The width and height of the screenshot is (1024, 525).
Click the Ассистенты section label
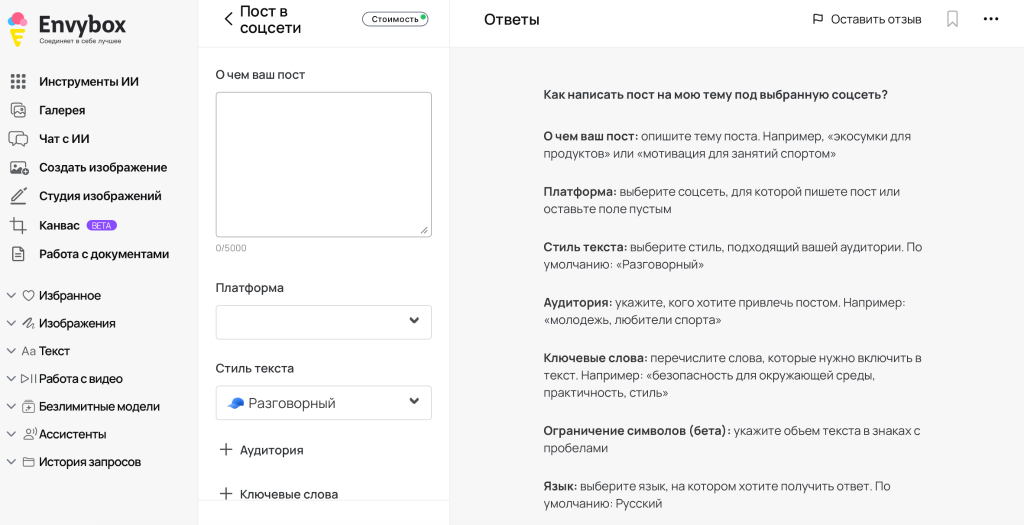72,434
